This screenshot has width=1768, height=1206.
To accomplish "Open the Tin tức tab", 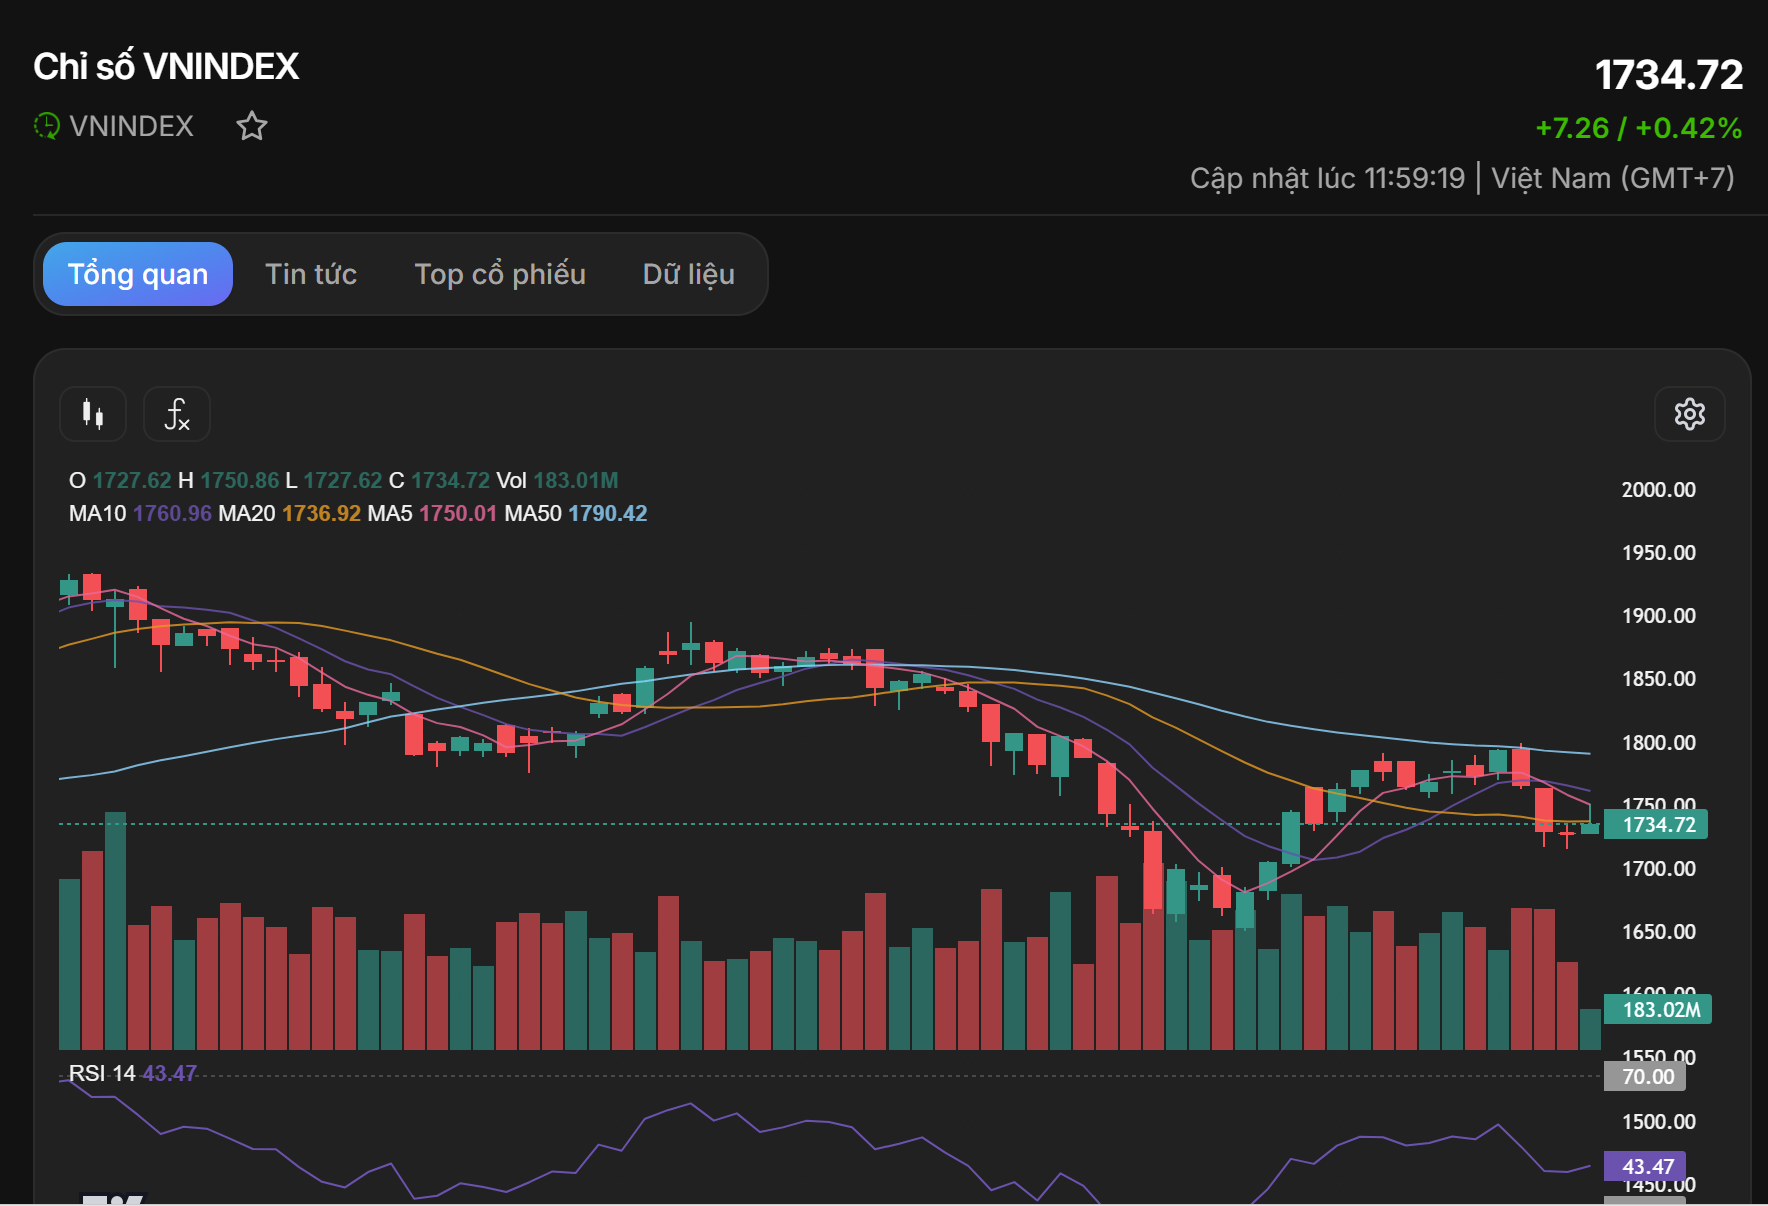I will [x=311, y=274].
